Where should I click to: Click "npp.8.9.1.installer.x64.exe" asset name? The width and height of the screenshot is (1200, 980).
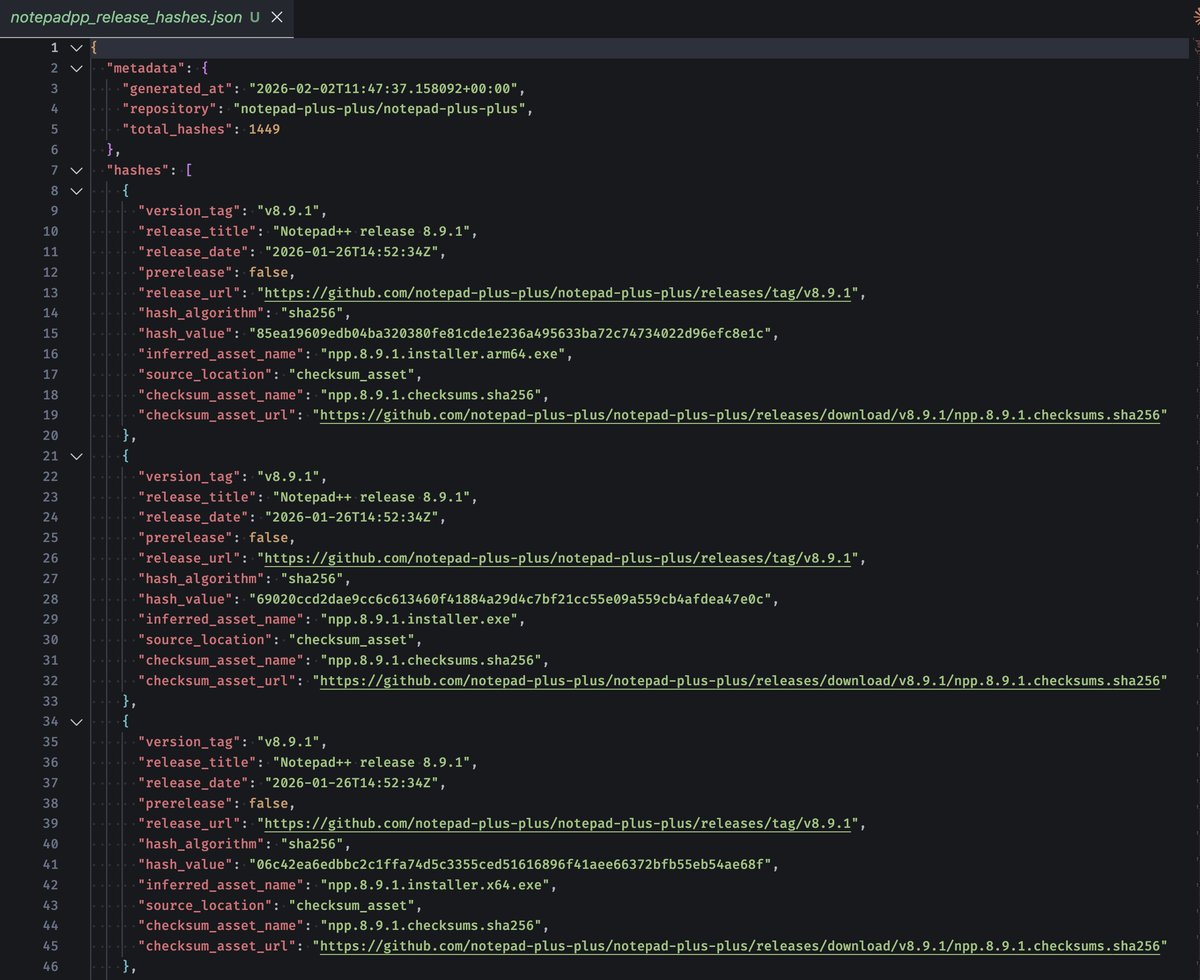point(437,885)
